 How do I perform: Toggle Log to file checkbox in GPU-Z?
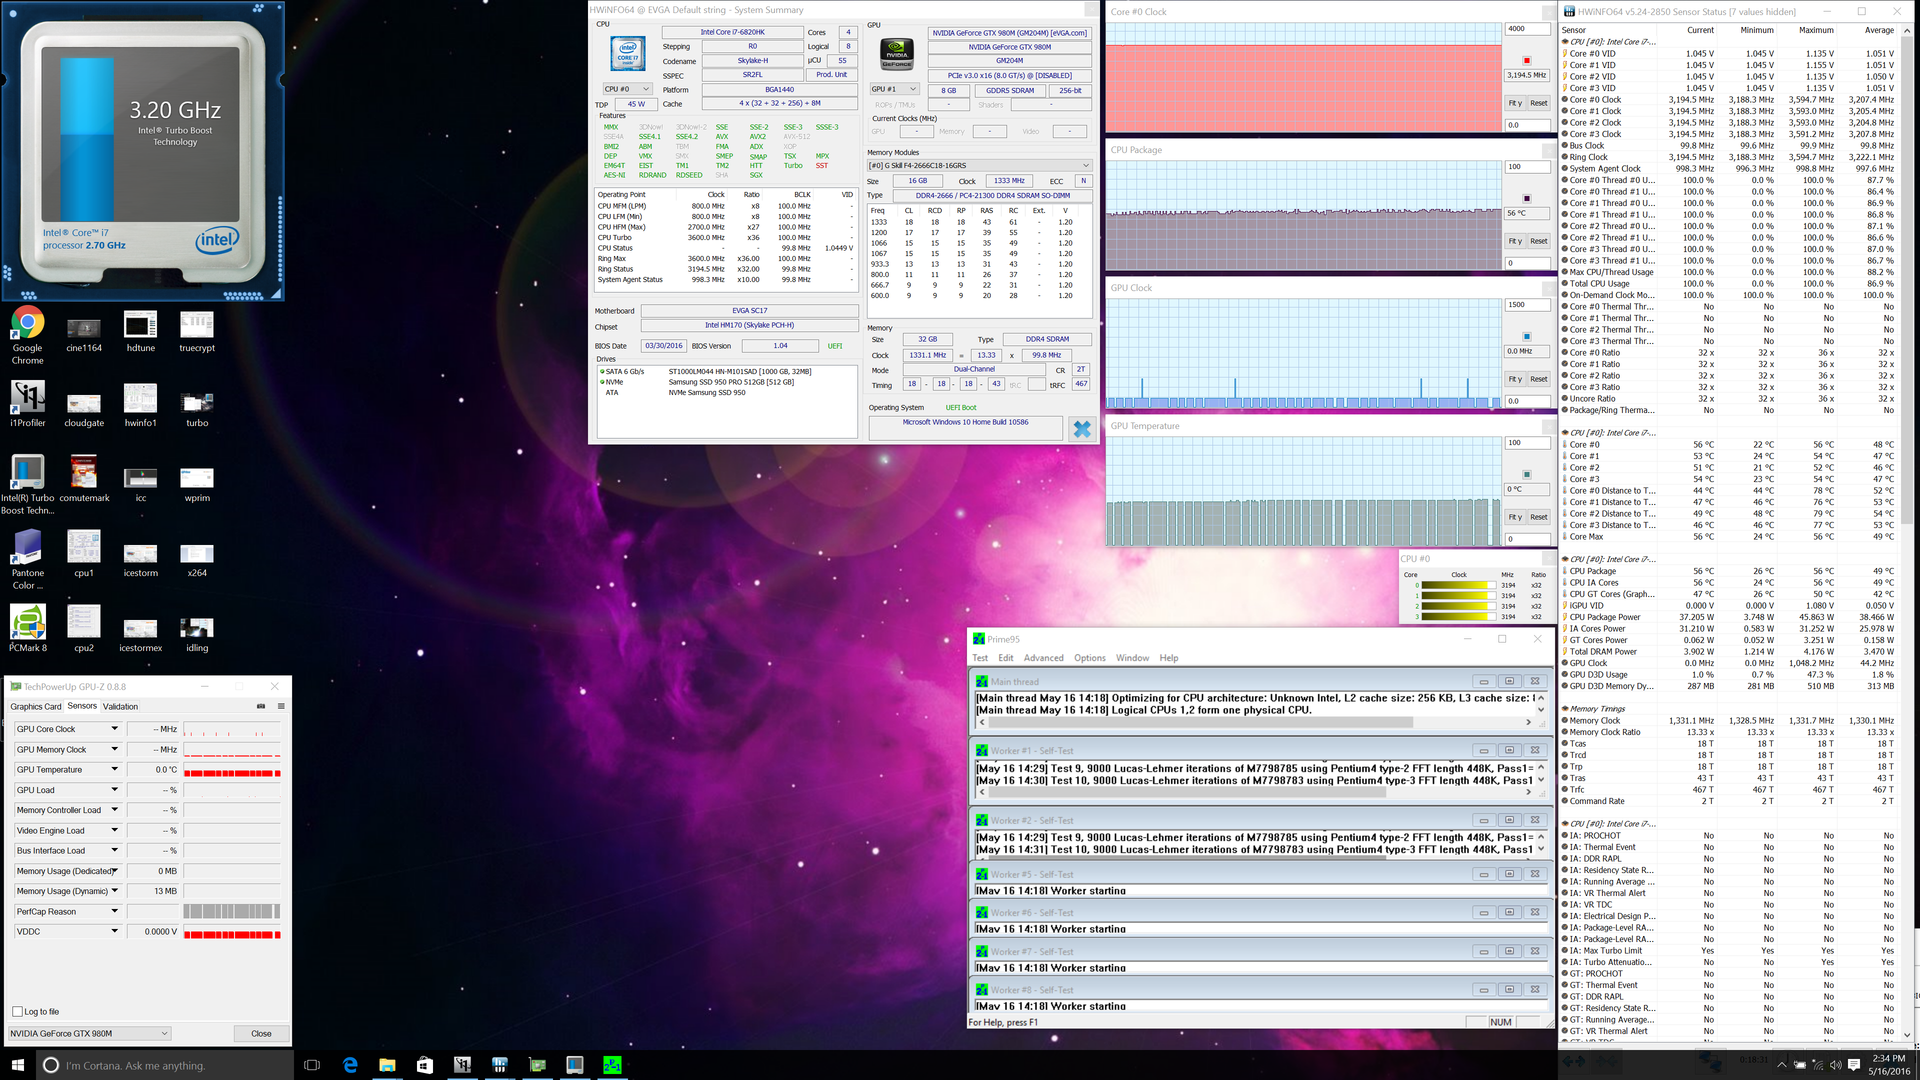[x=17, y=1011]
